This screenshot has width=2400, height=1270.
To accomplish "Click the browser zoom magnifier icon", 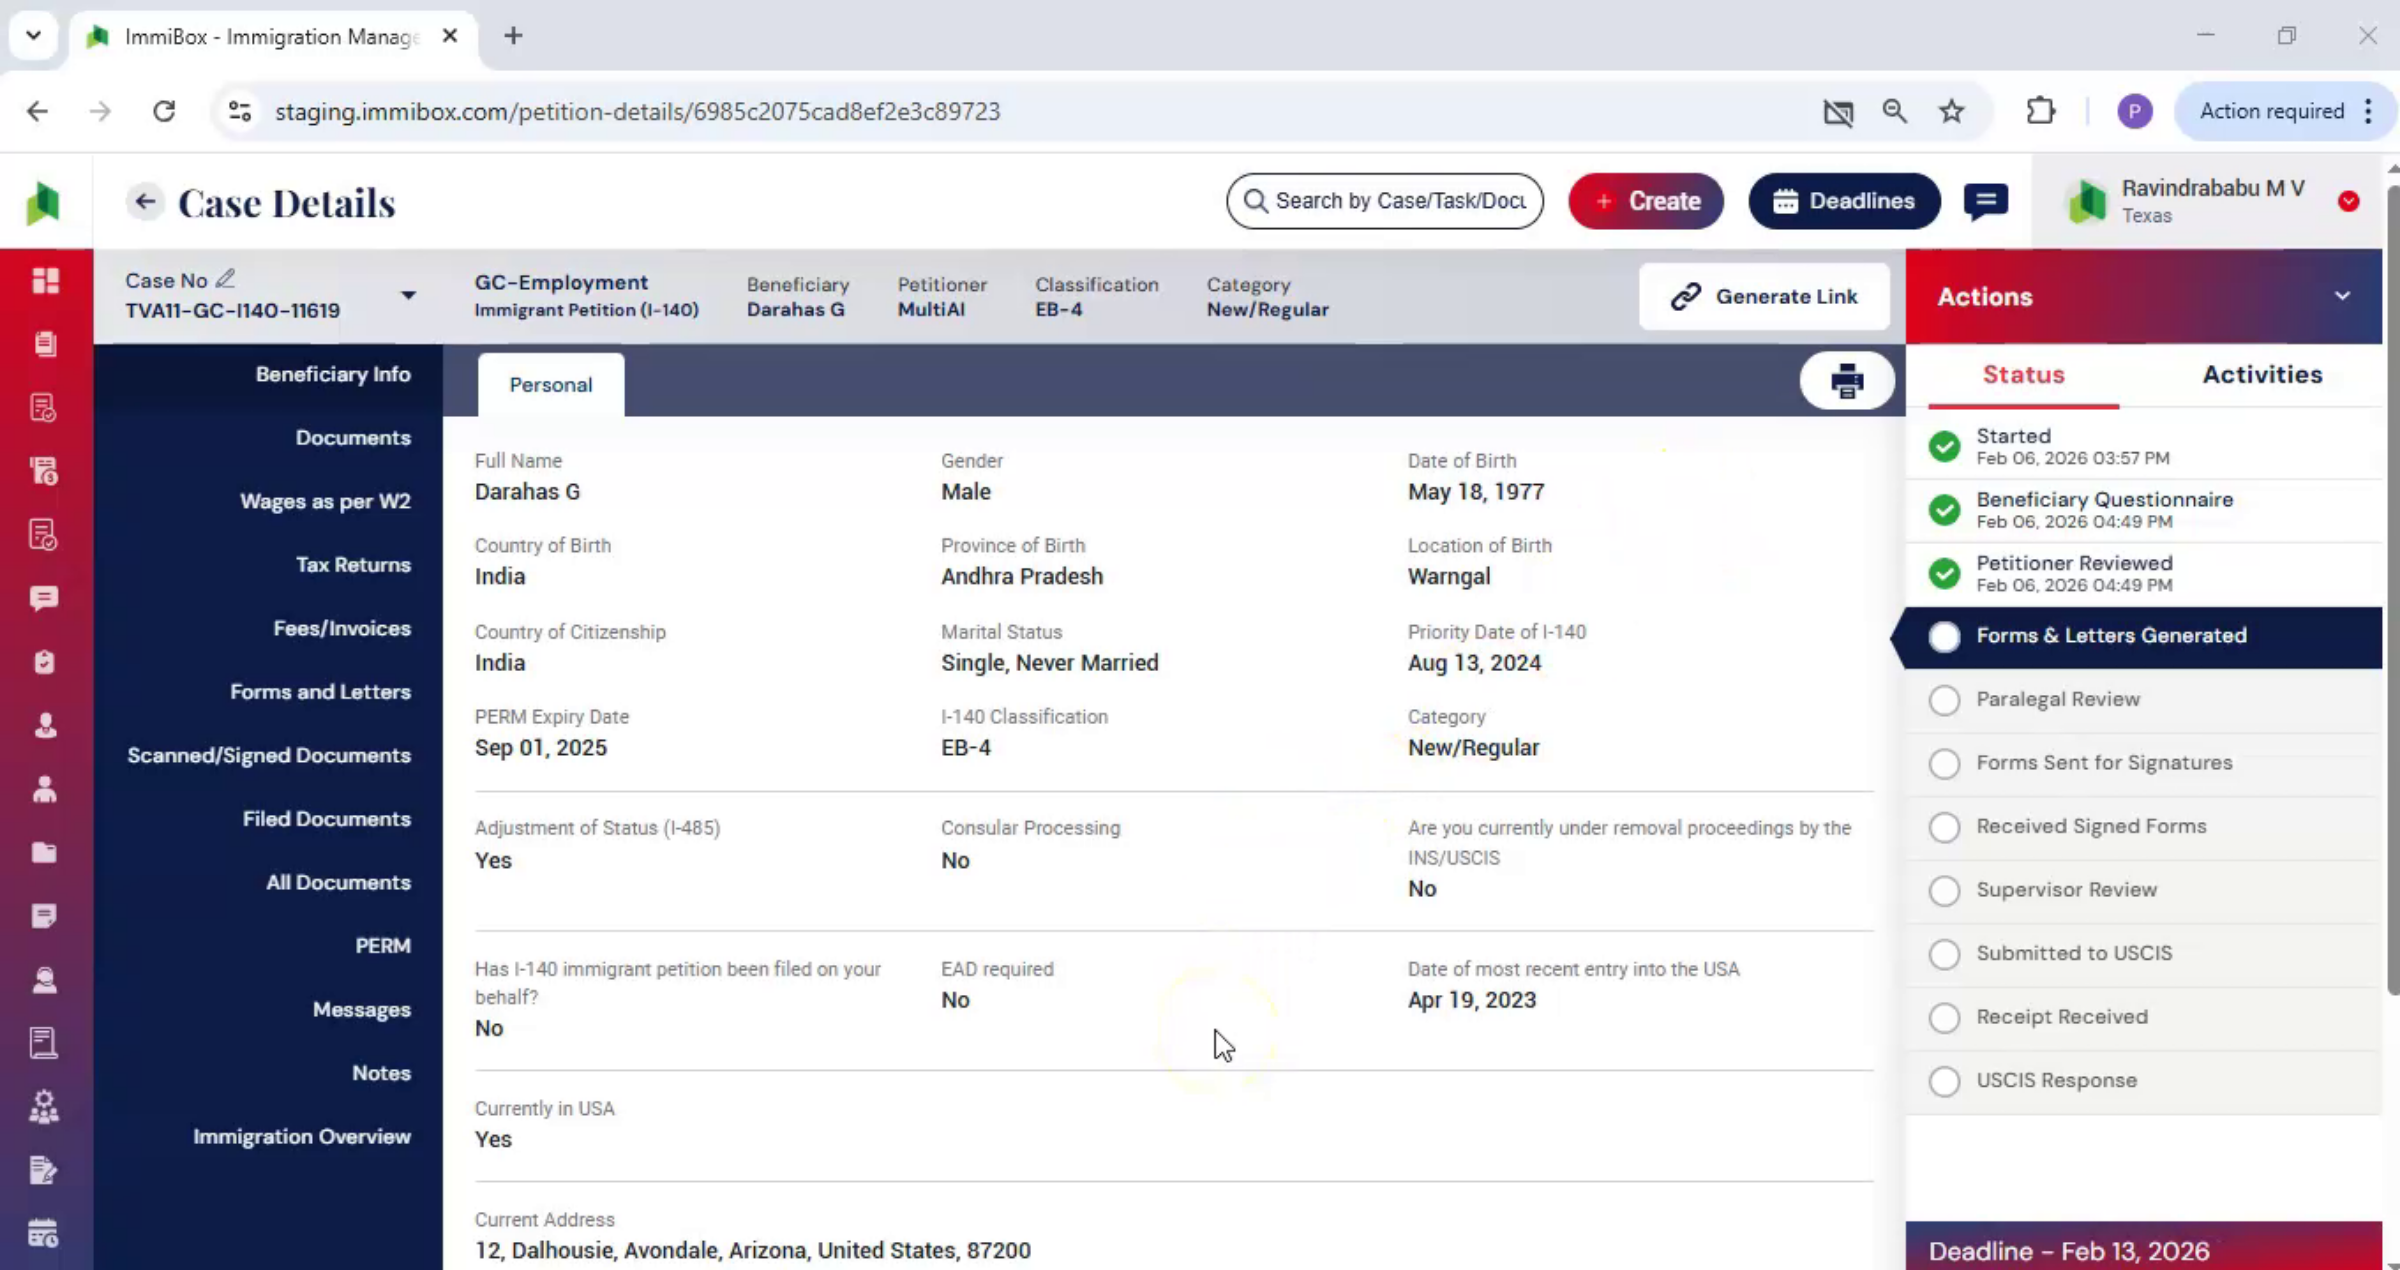I will [1894, 111].
